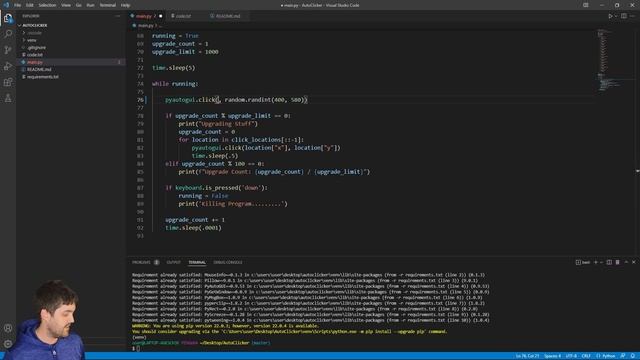640x360 pixels.
Task: Expand the venv folder
Action: (31, 40)
